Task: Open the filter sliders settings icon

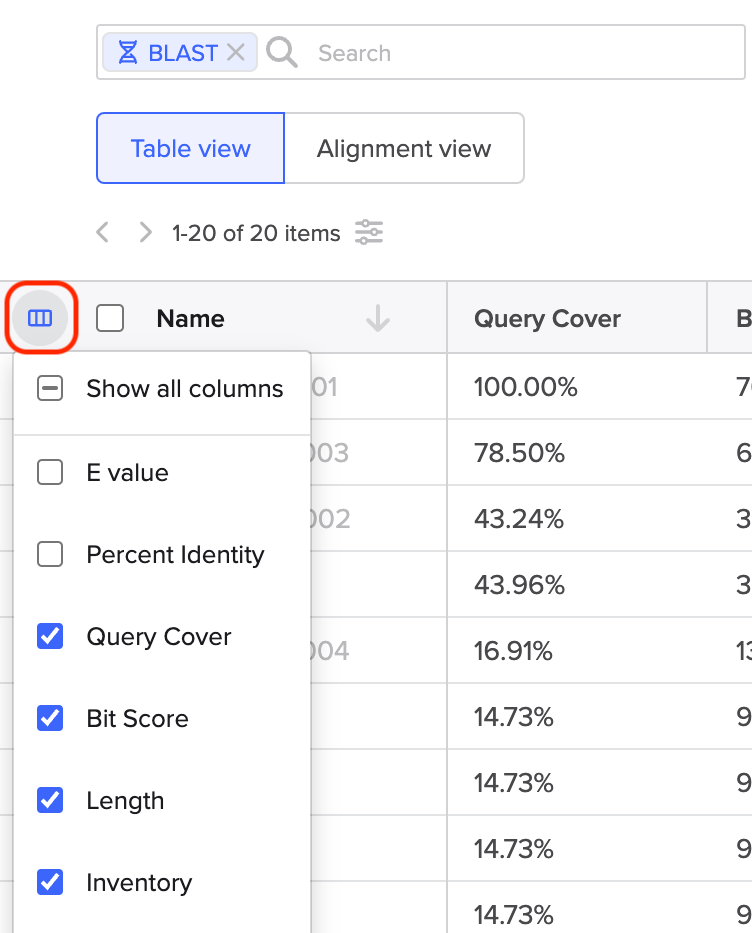Action: tap(370, 233)
